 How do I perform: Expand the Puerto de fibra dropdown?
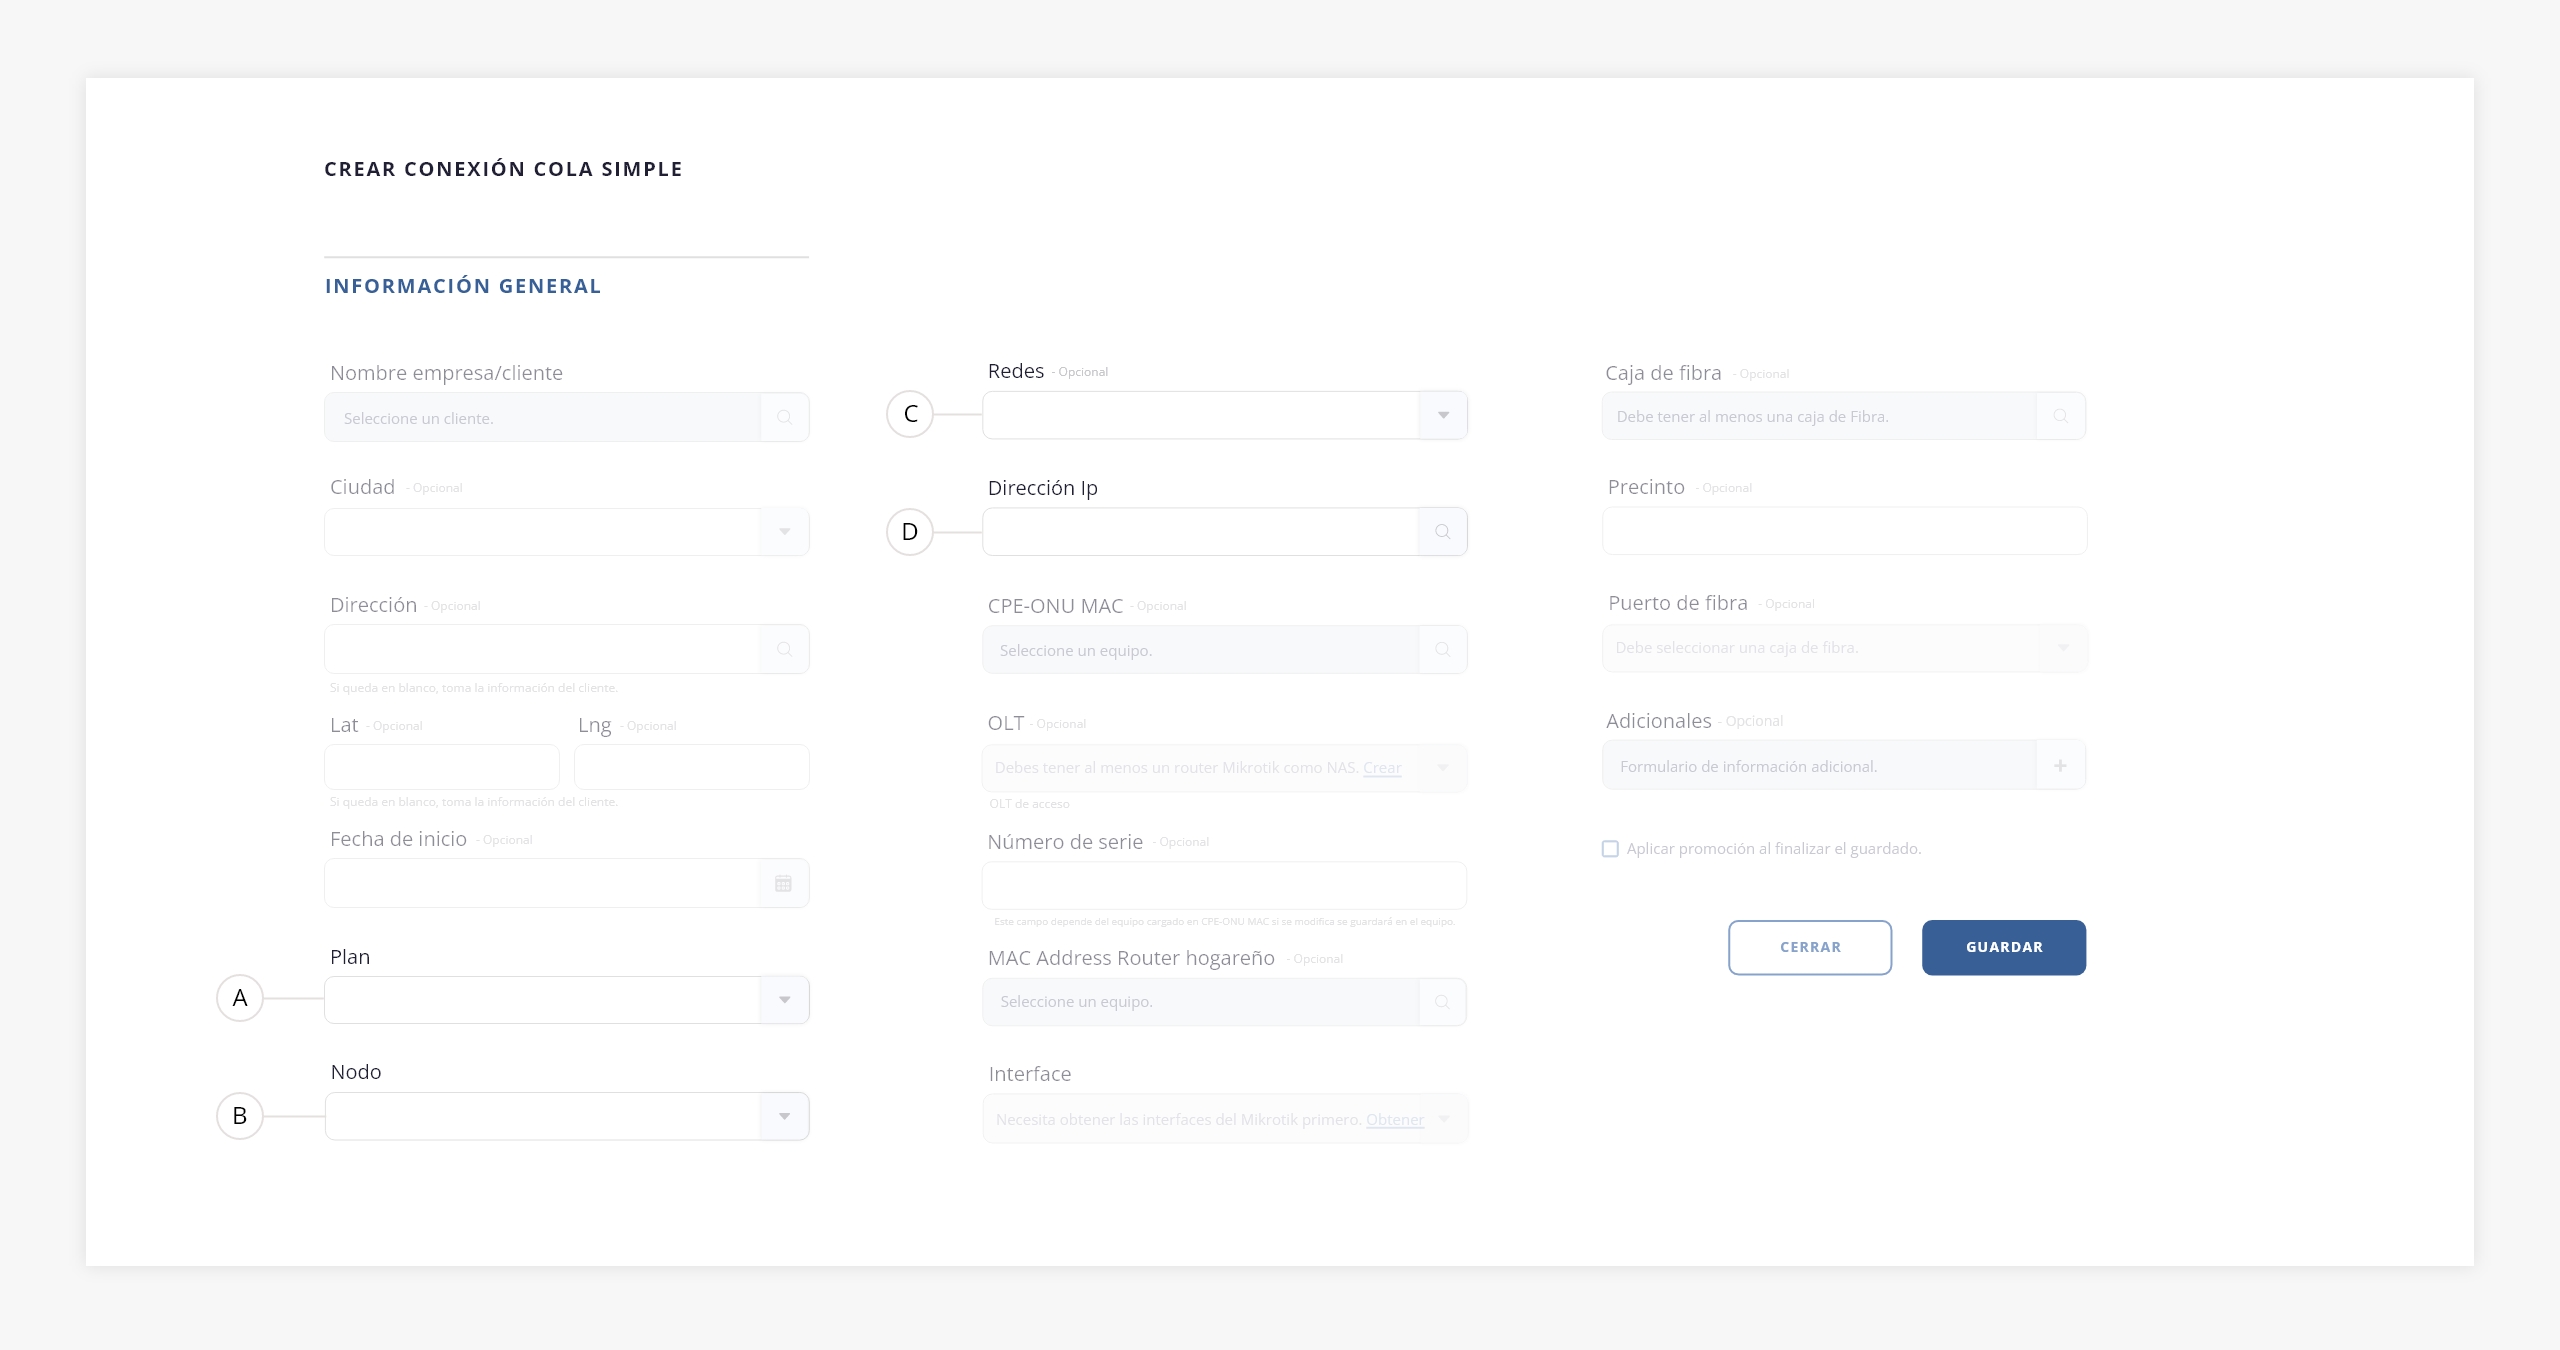(2062, 647)
